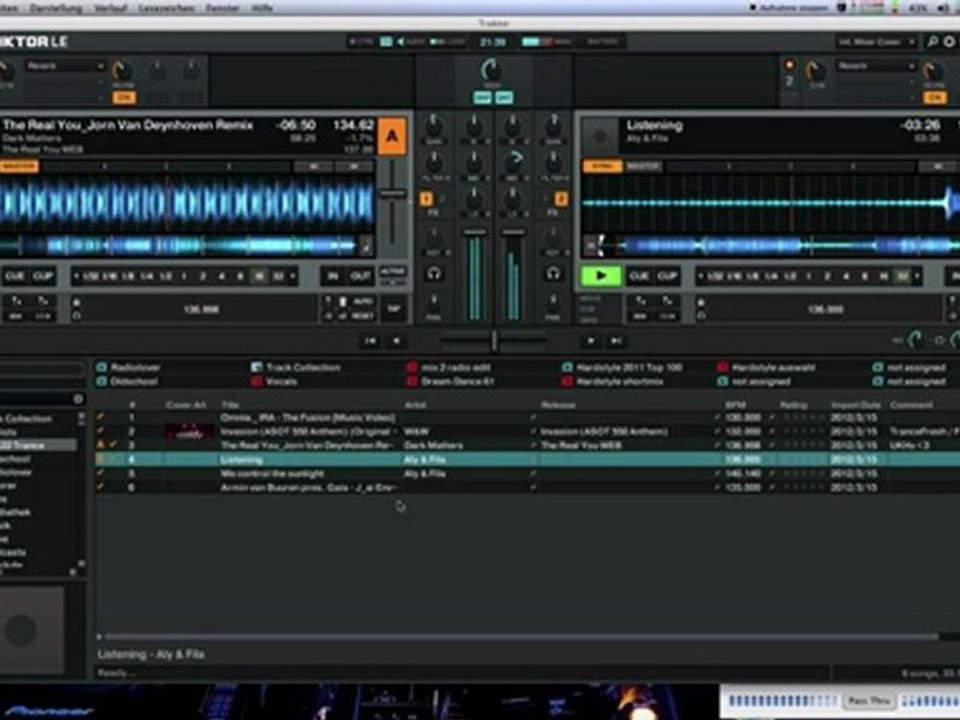Viewport: 960px width, 720px height.
Task: Select loop size 4 on deck A
Action: tap(221, 276)
